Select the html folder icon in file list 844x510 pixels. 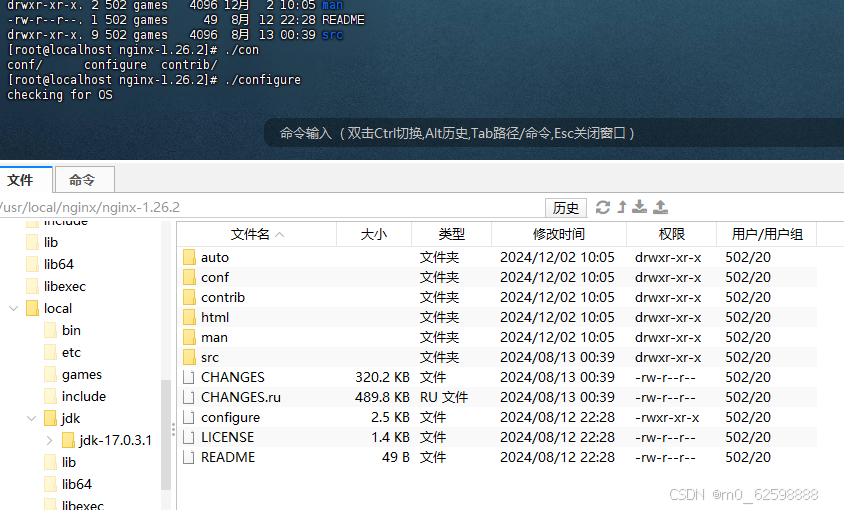point(189,317)
